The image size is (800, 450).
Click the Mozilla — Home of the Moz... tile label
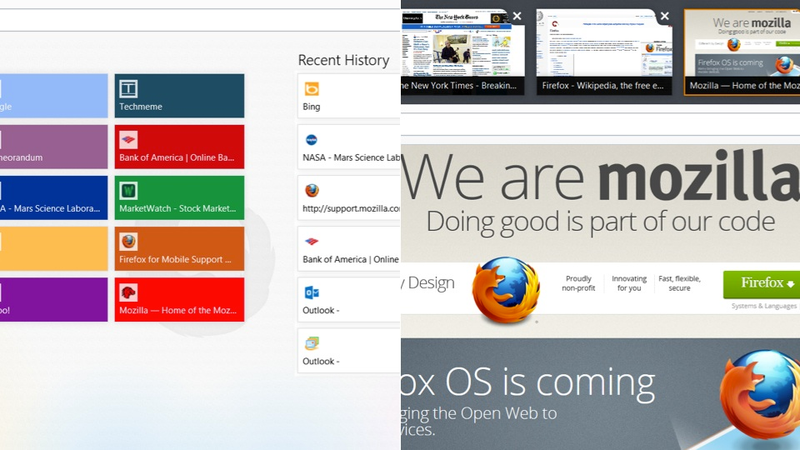pos(178,310)
